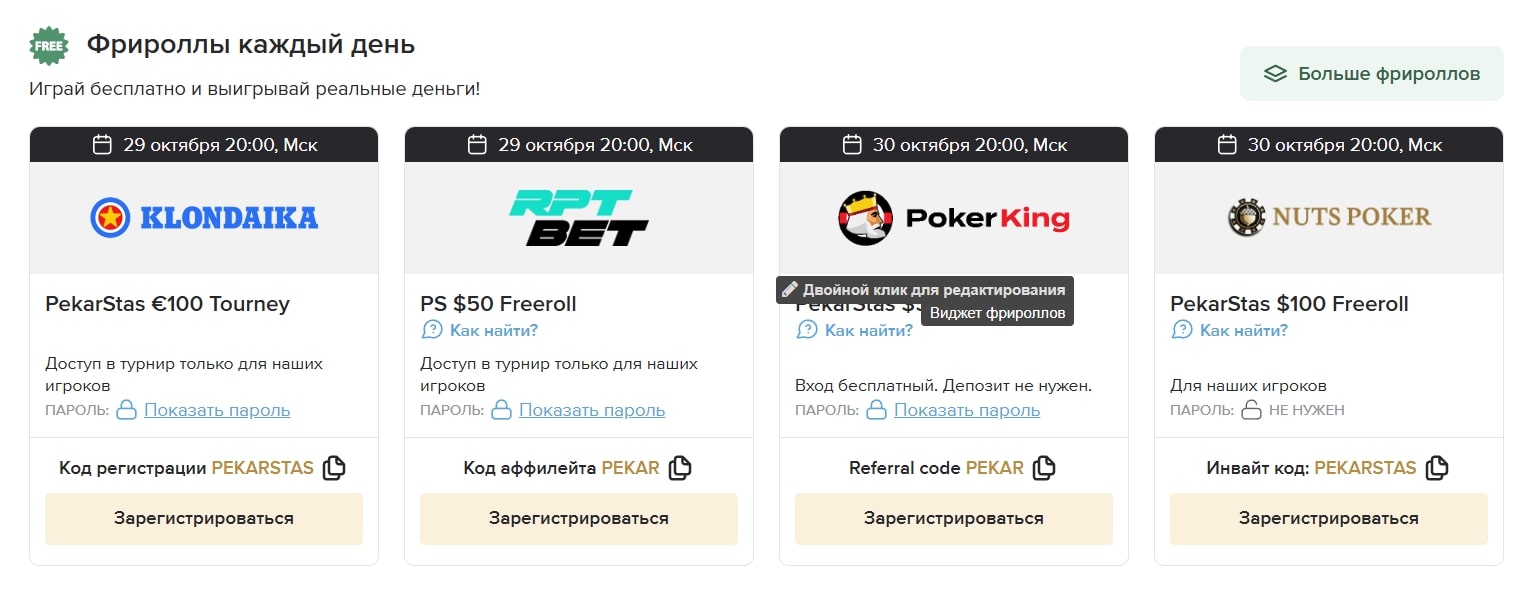Register for the Nuts Poker freeroll

[1329, 518]
